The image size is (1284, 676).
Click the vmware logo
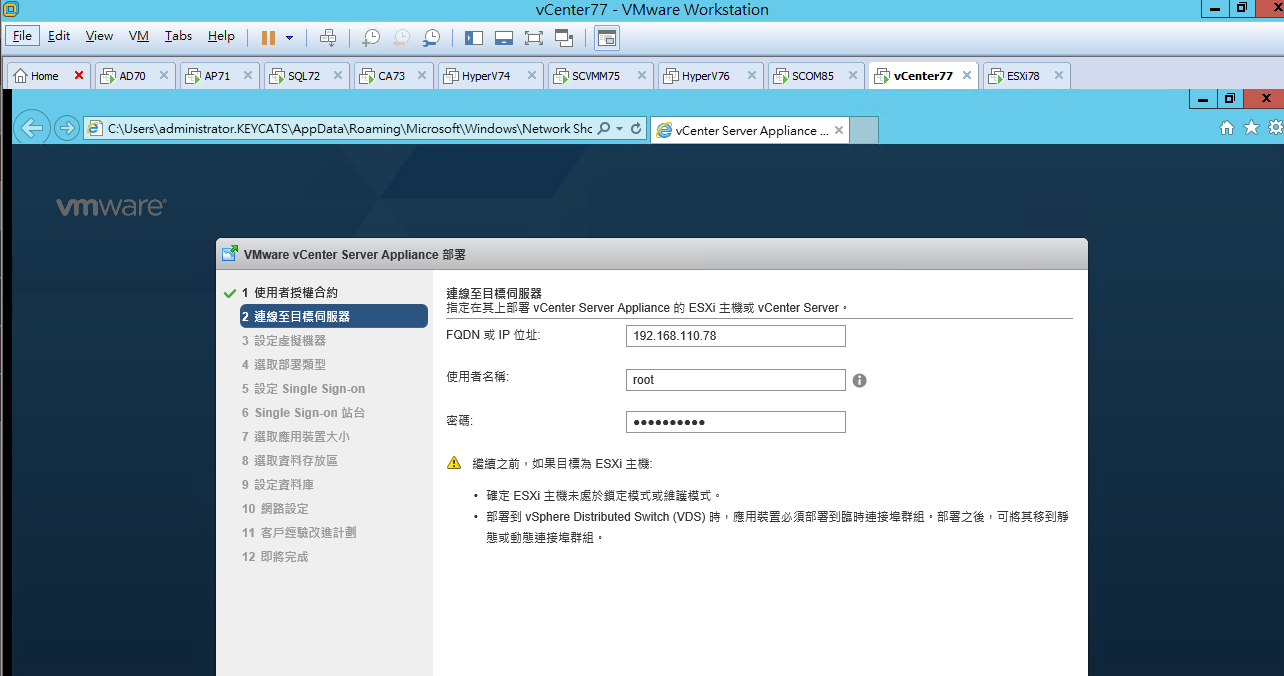click(x=111, y=207)
